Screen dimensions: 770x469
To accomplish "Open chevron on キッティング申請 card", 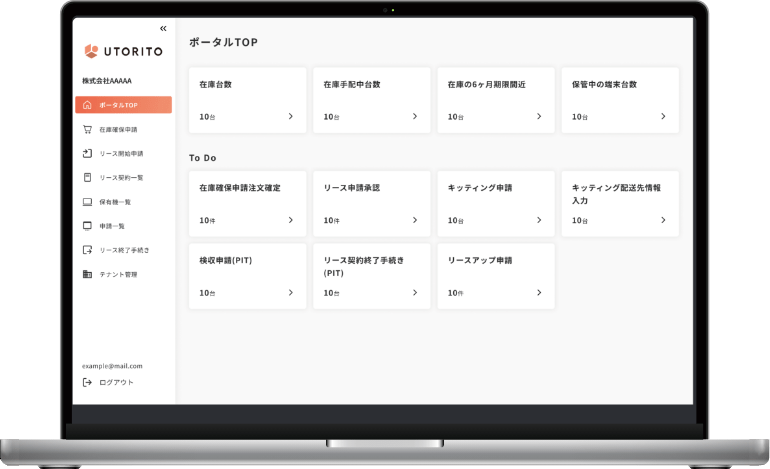I will [x=539, y=220].
